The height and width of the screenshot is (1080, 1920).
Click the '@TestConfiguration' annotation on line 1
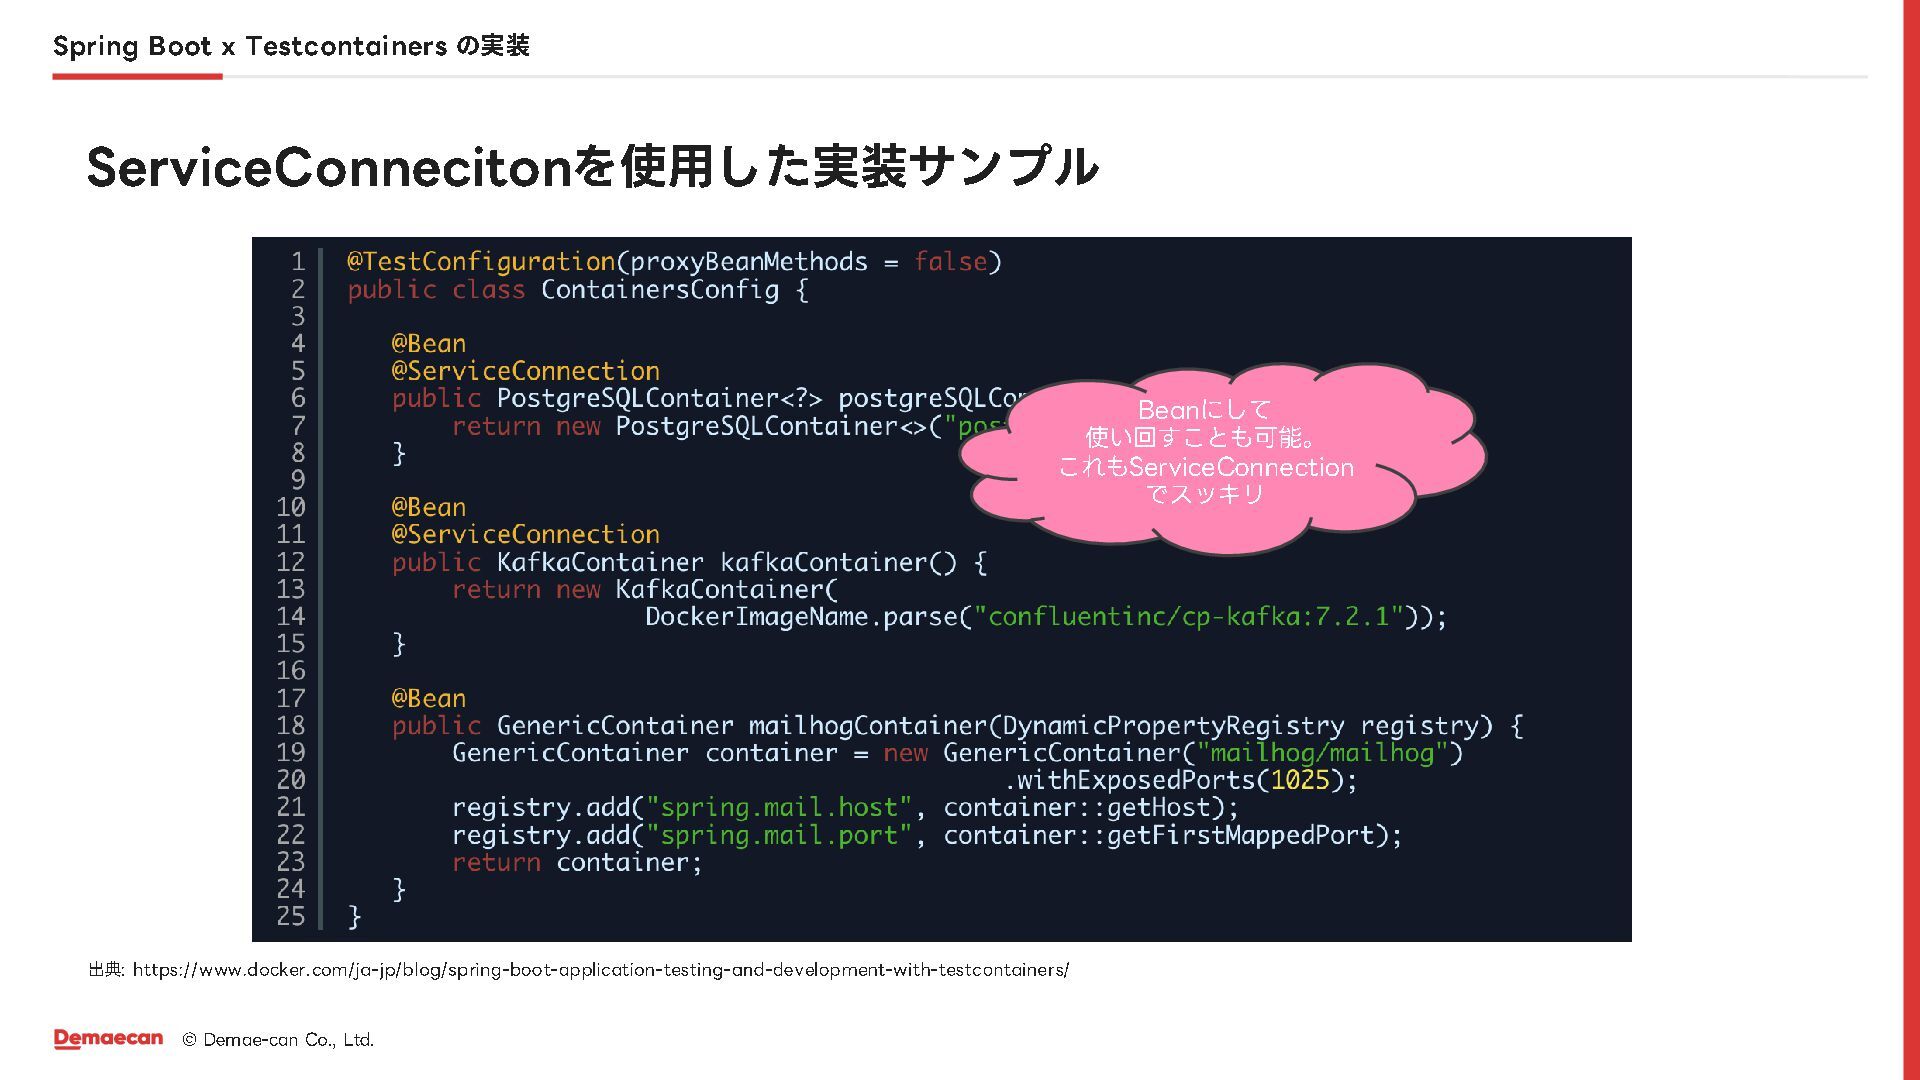[x=481, y=262]
